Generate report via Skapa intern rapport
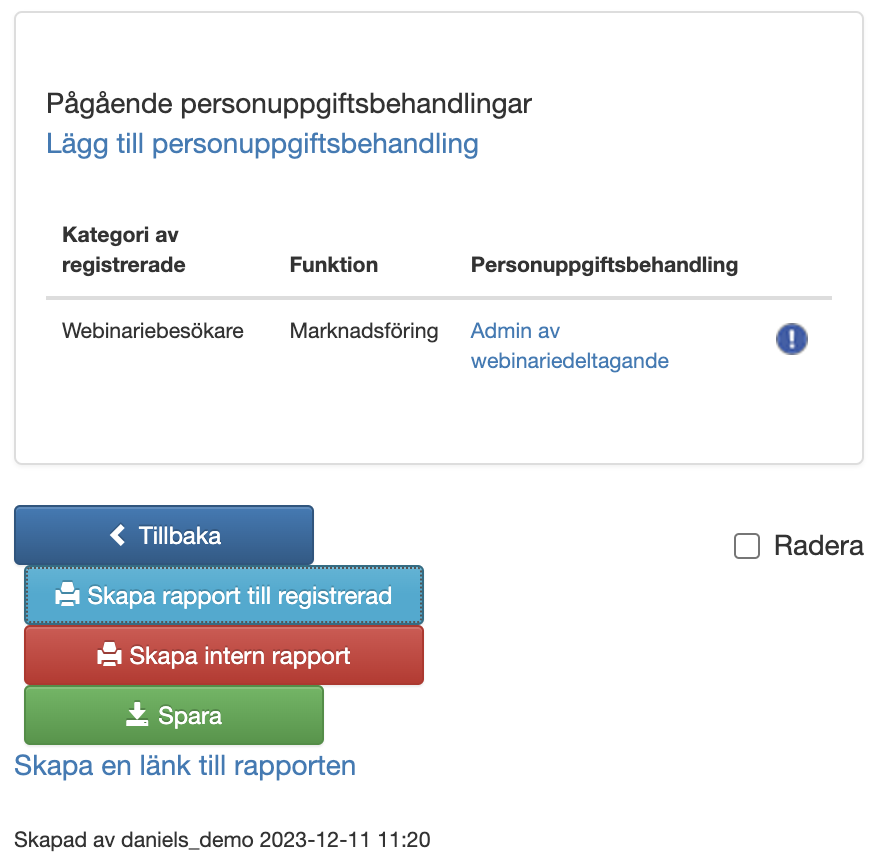 (x=224, y=656)
